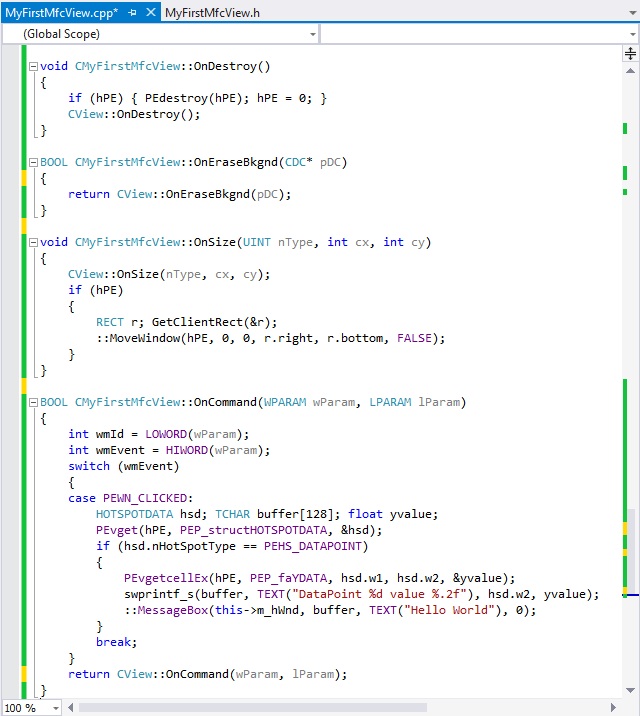Collapse the OnCommand function block
This screenshot has width=640, height=716.
(33, 403)
